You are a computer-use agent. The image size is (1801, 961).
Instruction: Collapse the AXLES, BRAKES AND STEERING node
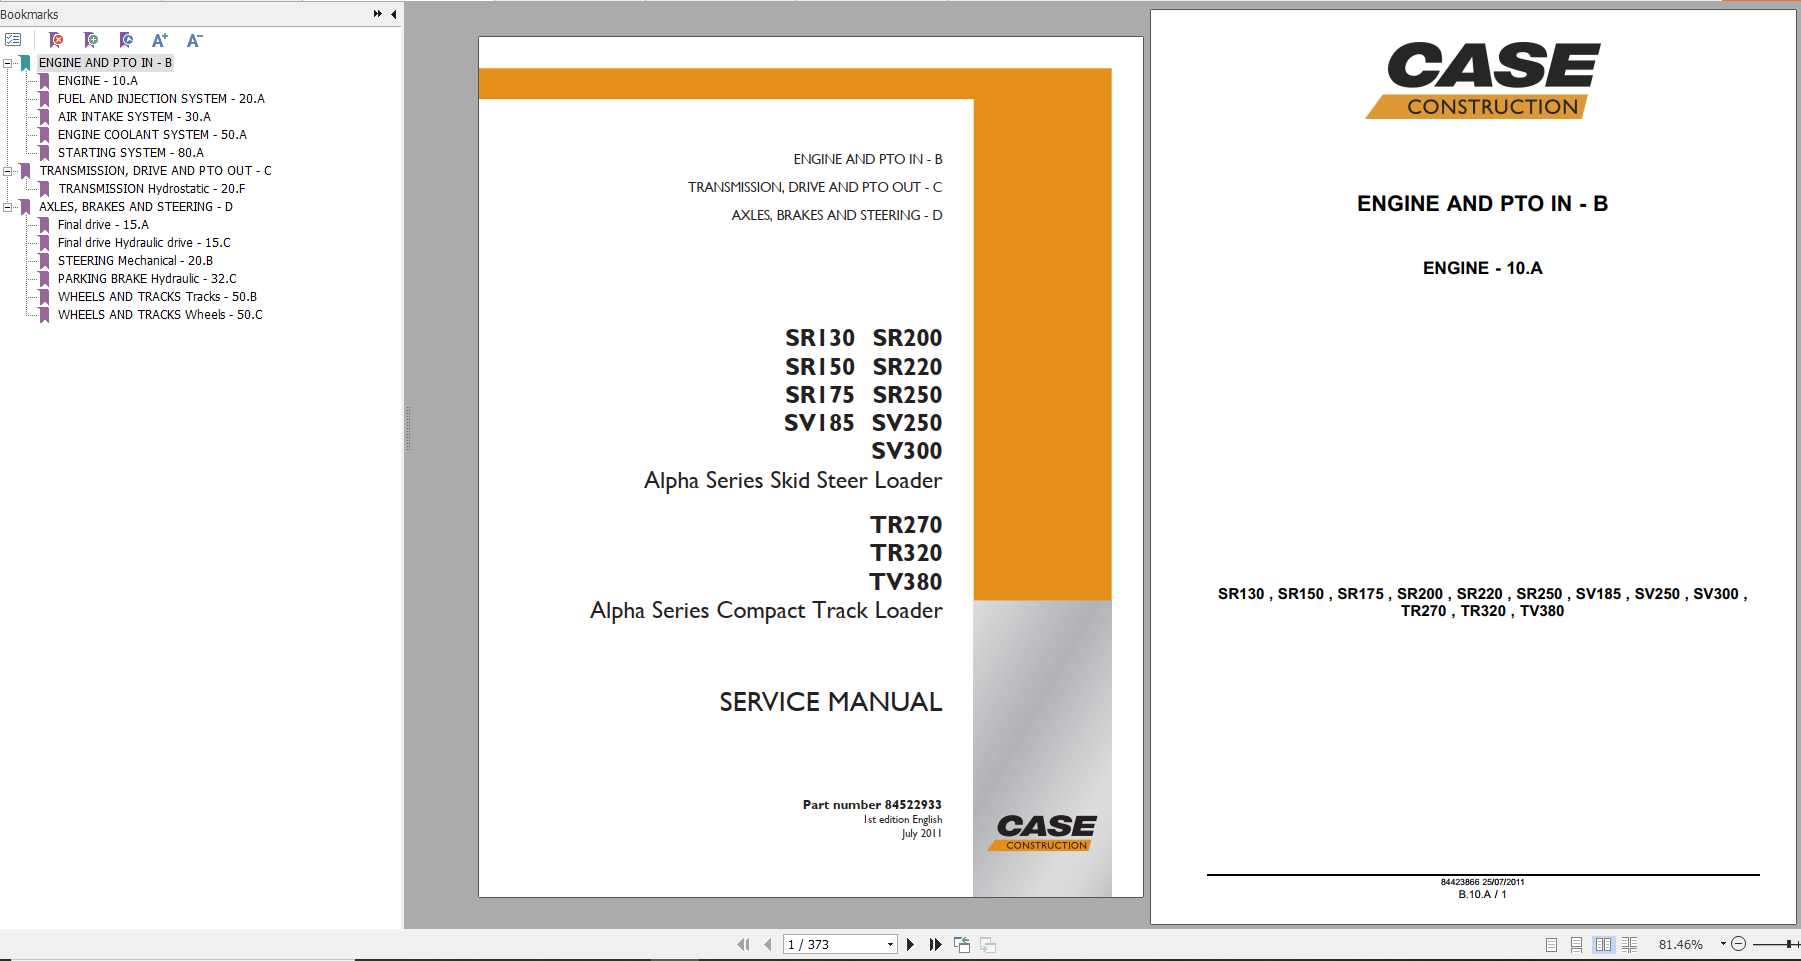tap(8, 207)
